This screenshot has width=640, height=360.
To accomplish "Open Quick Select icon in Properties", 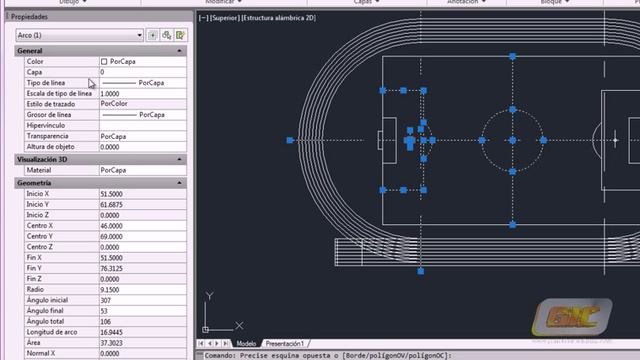I will 180,35.
